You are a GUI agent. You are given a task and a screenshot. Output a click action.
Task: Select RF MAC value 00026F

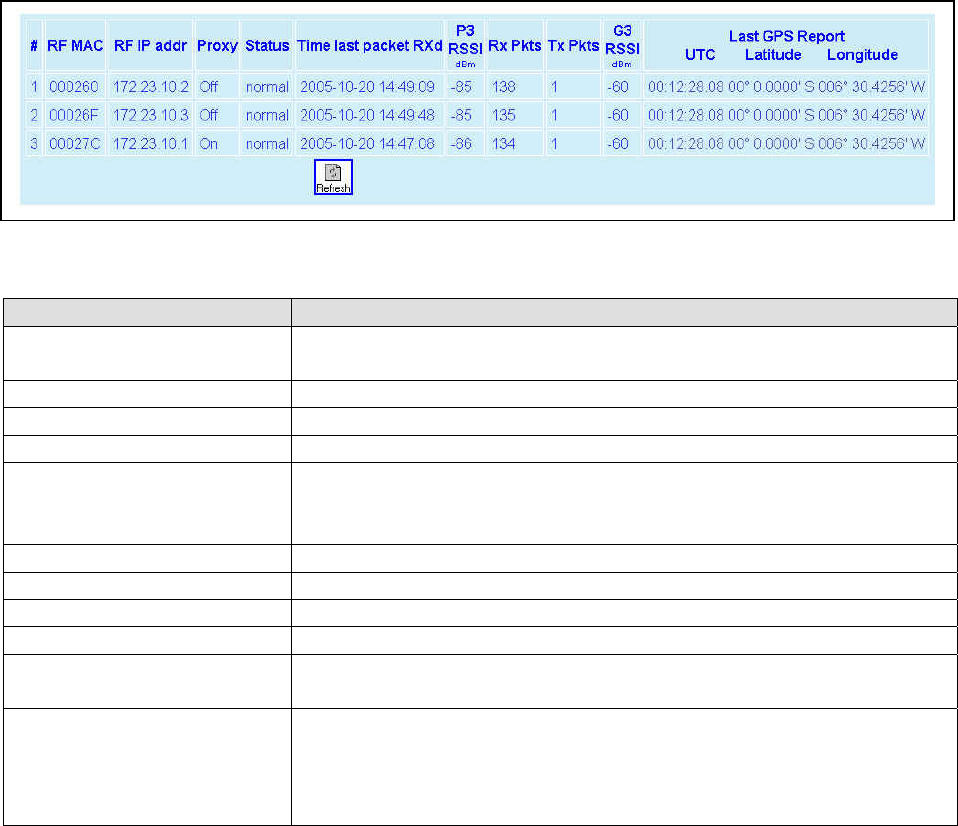73,115
